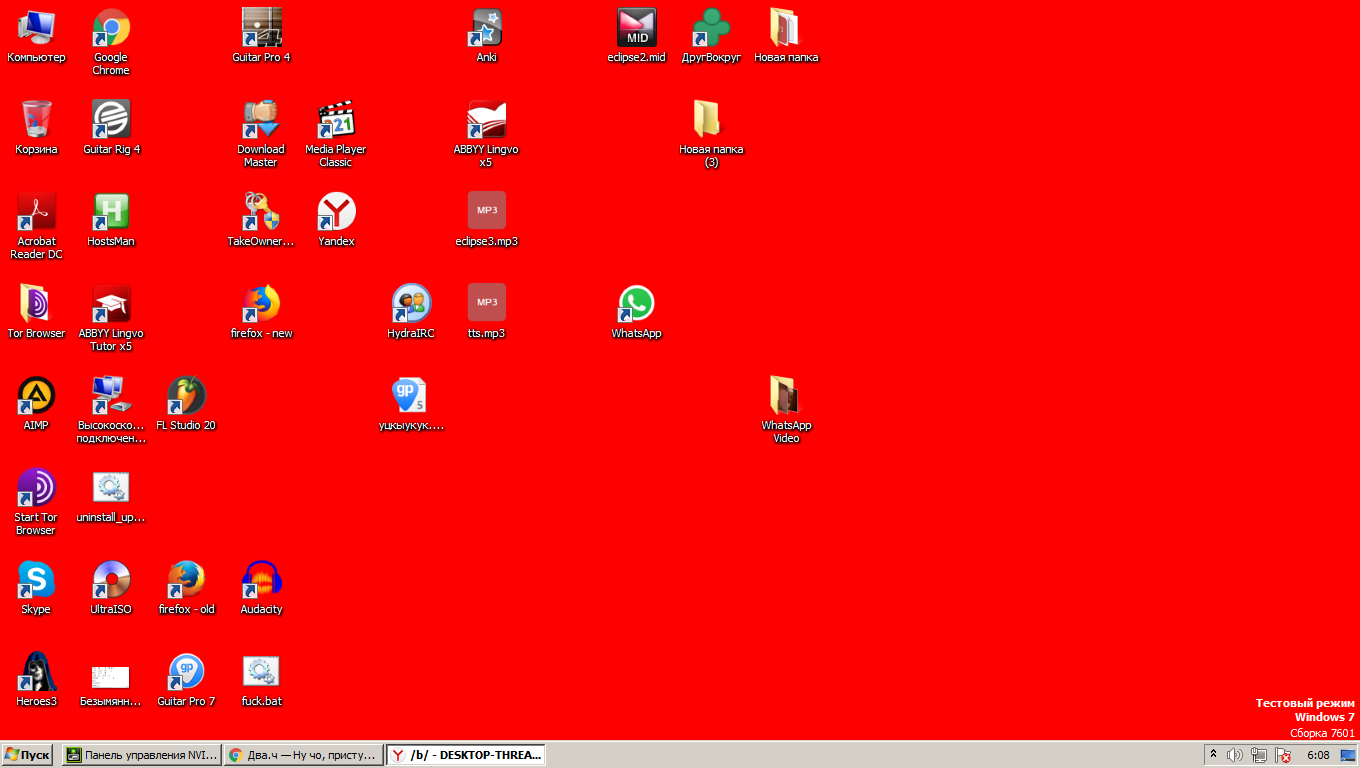Open the network connection tray icon
The width and height of the screenshot is (1360, 768).
1259,755
